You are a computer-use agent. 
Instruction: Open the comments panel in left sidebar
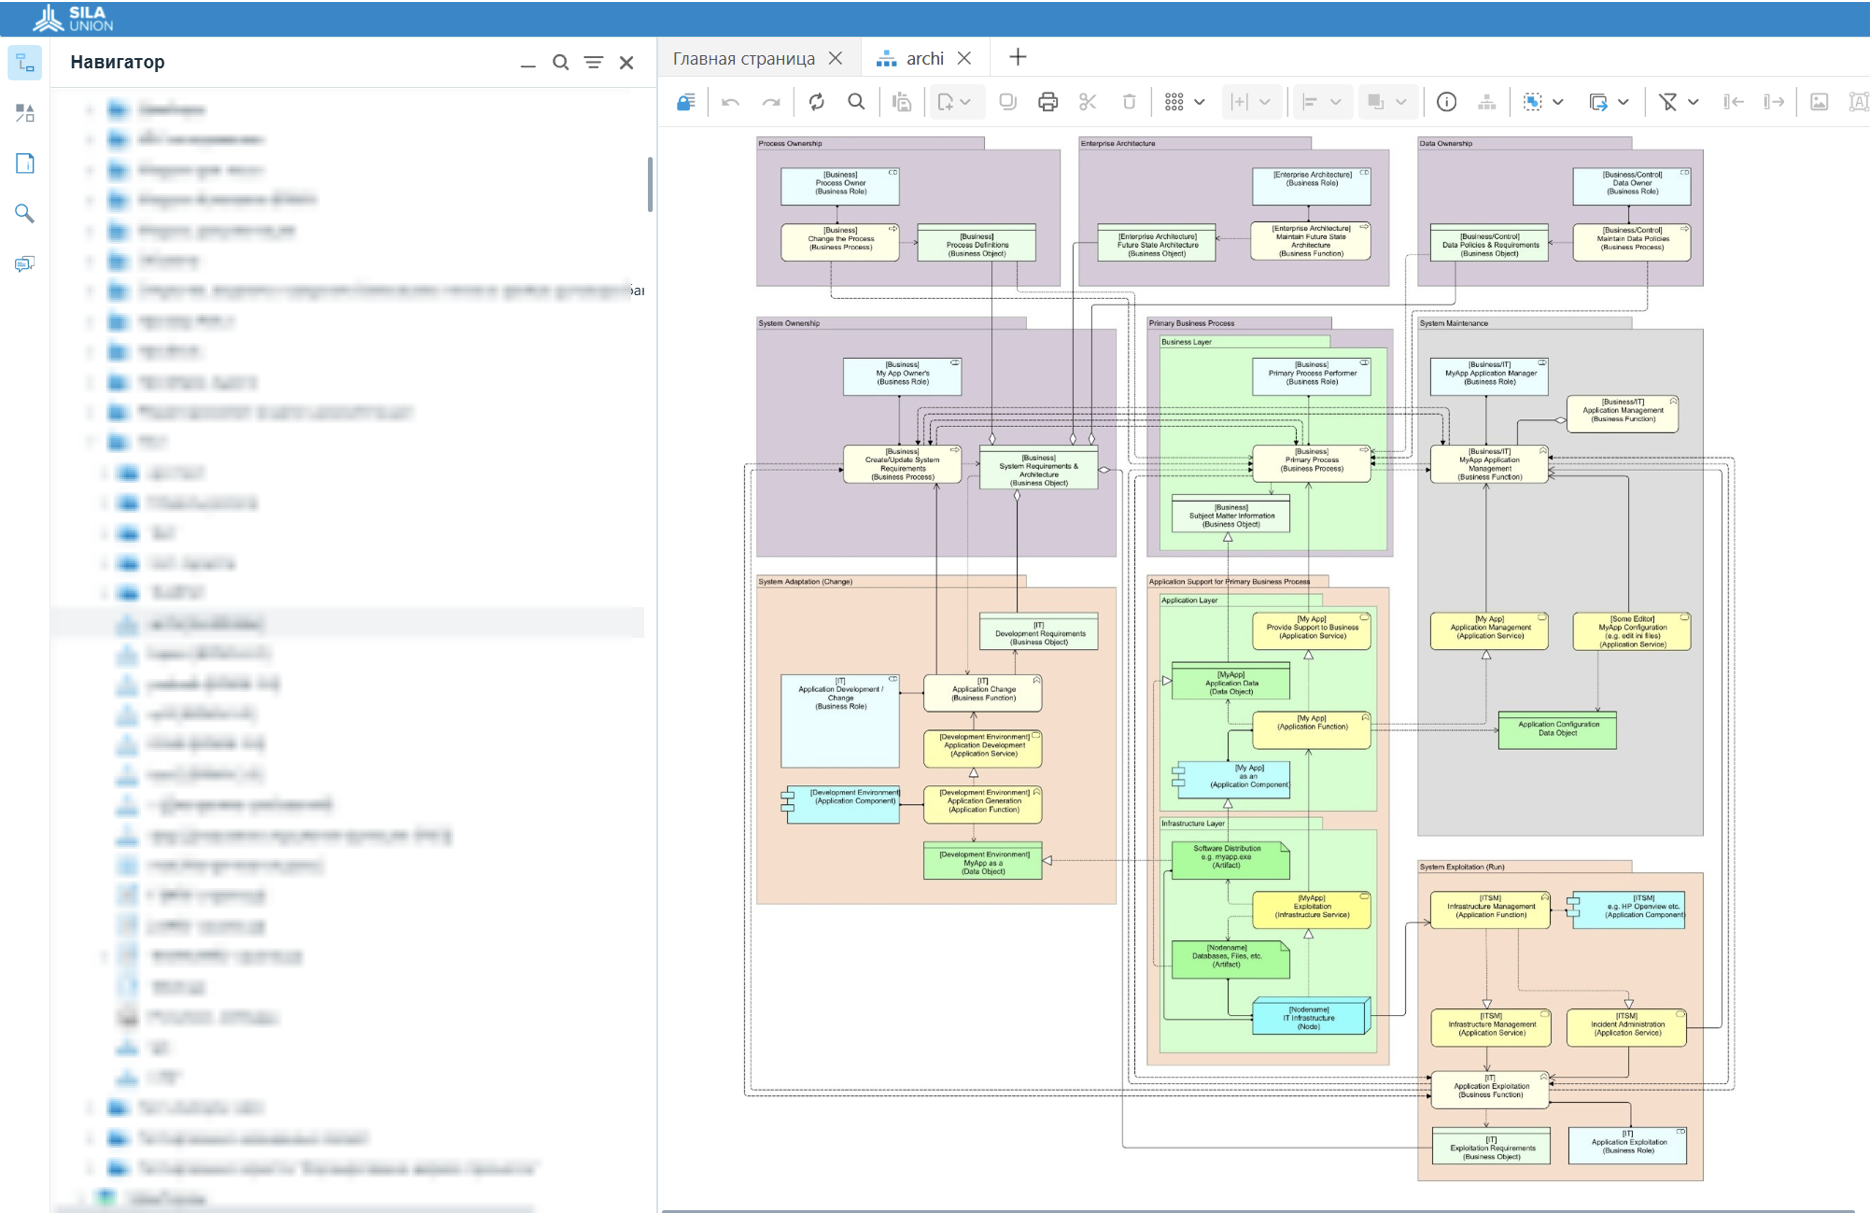tap(25, 264)
